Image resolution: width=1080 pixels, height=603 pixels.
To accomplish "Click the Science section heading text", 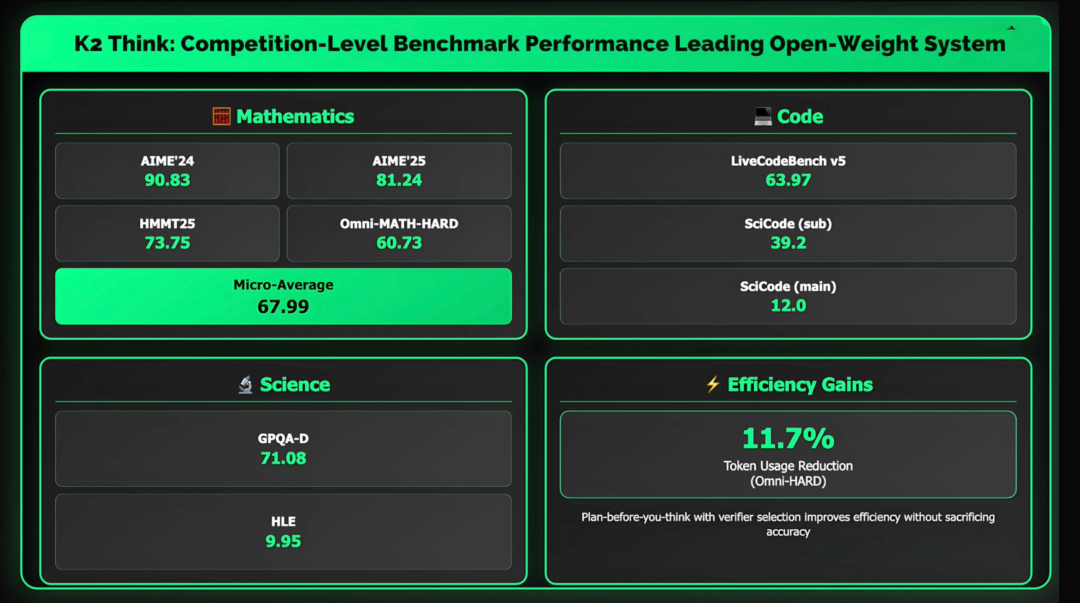I will pyautogui.click(x=295, y=385).
